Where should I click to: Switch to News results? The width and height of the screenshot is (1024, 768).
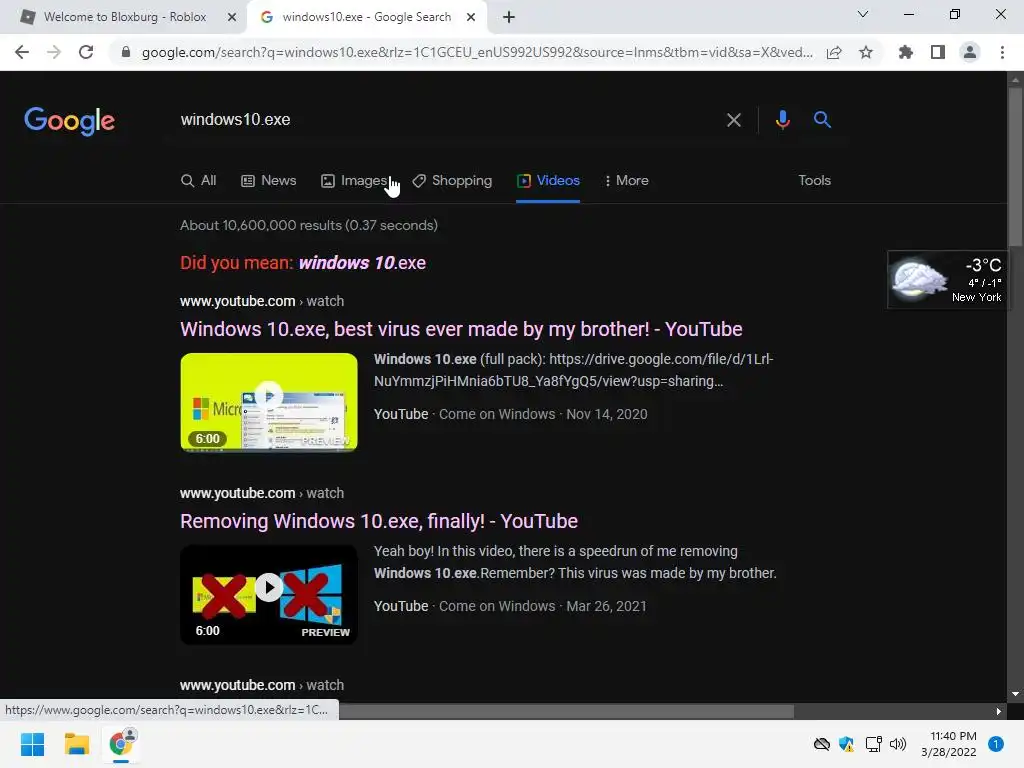[268, 180]
